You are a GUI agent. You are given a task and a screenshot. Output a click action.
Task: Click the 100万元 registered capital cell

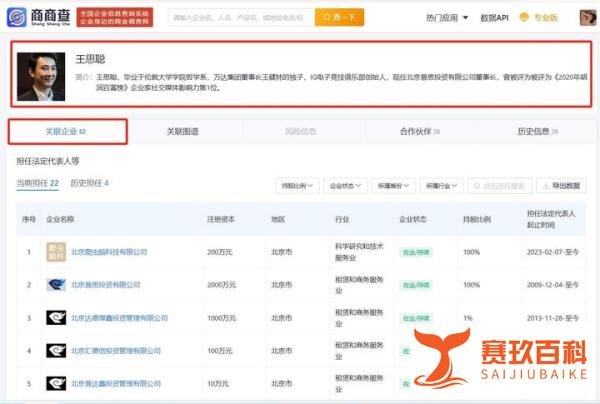click(x=220, y=351)
